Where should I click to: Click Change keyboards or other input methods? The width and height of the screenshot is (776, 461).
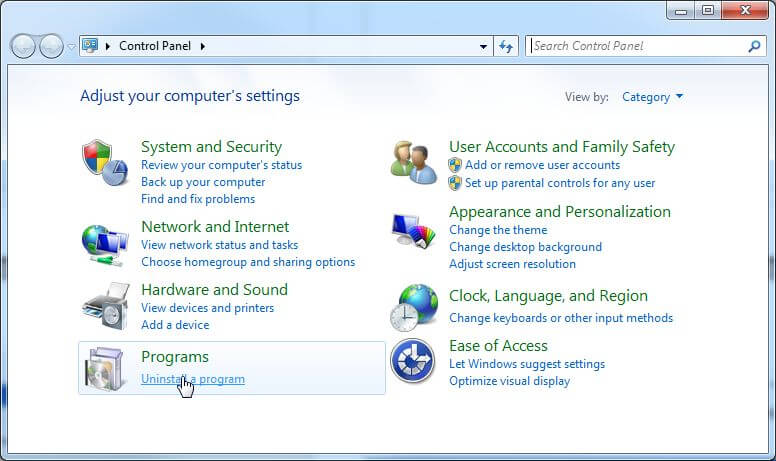(561, 318)
